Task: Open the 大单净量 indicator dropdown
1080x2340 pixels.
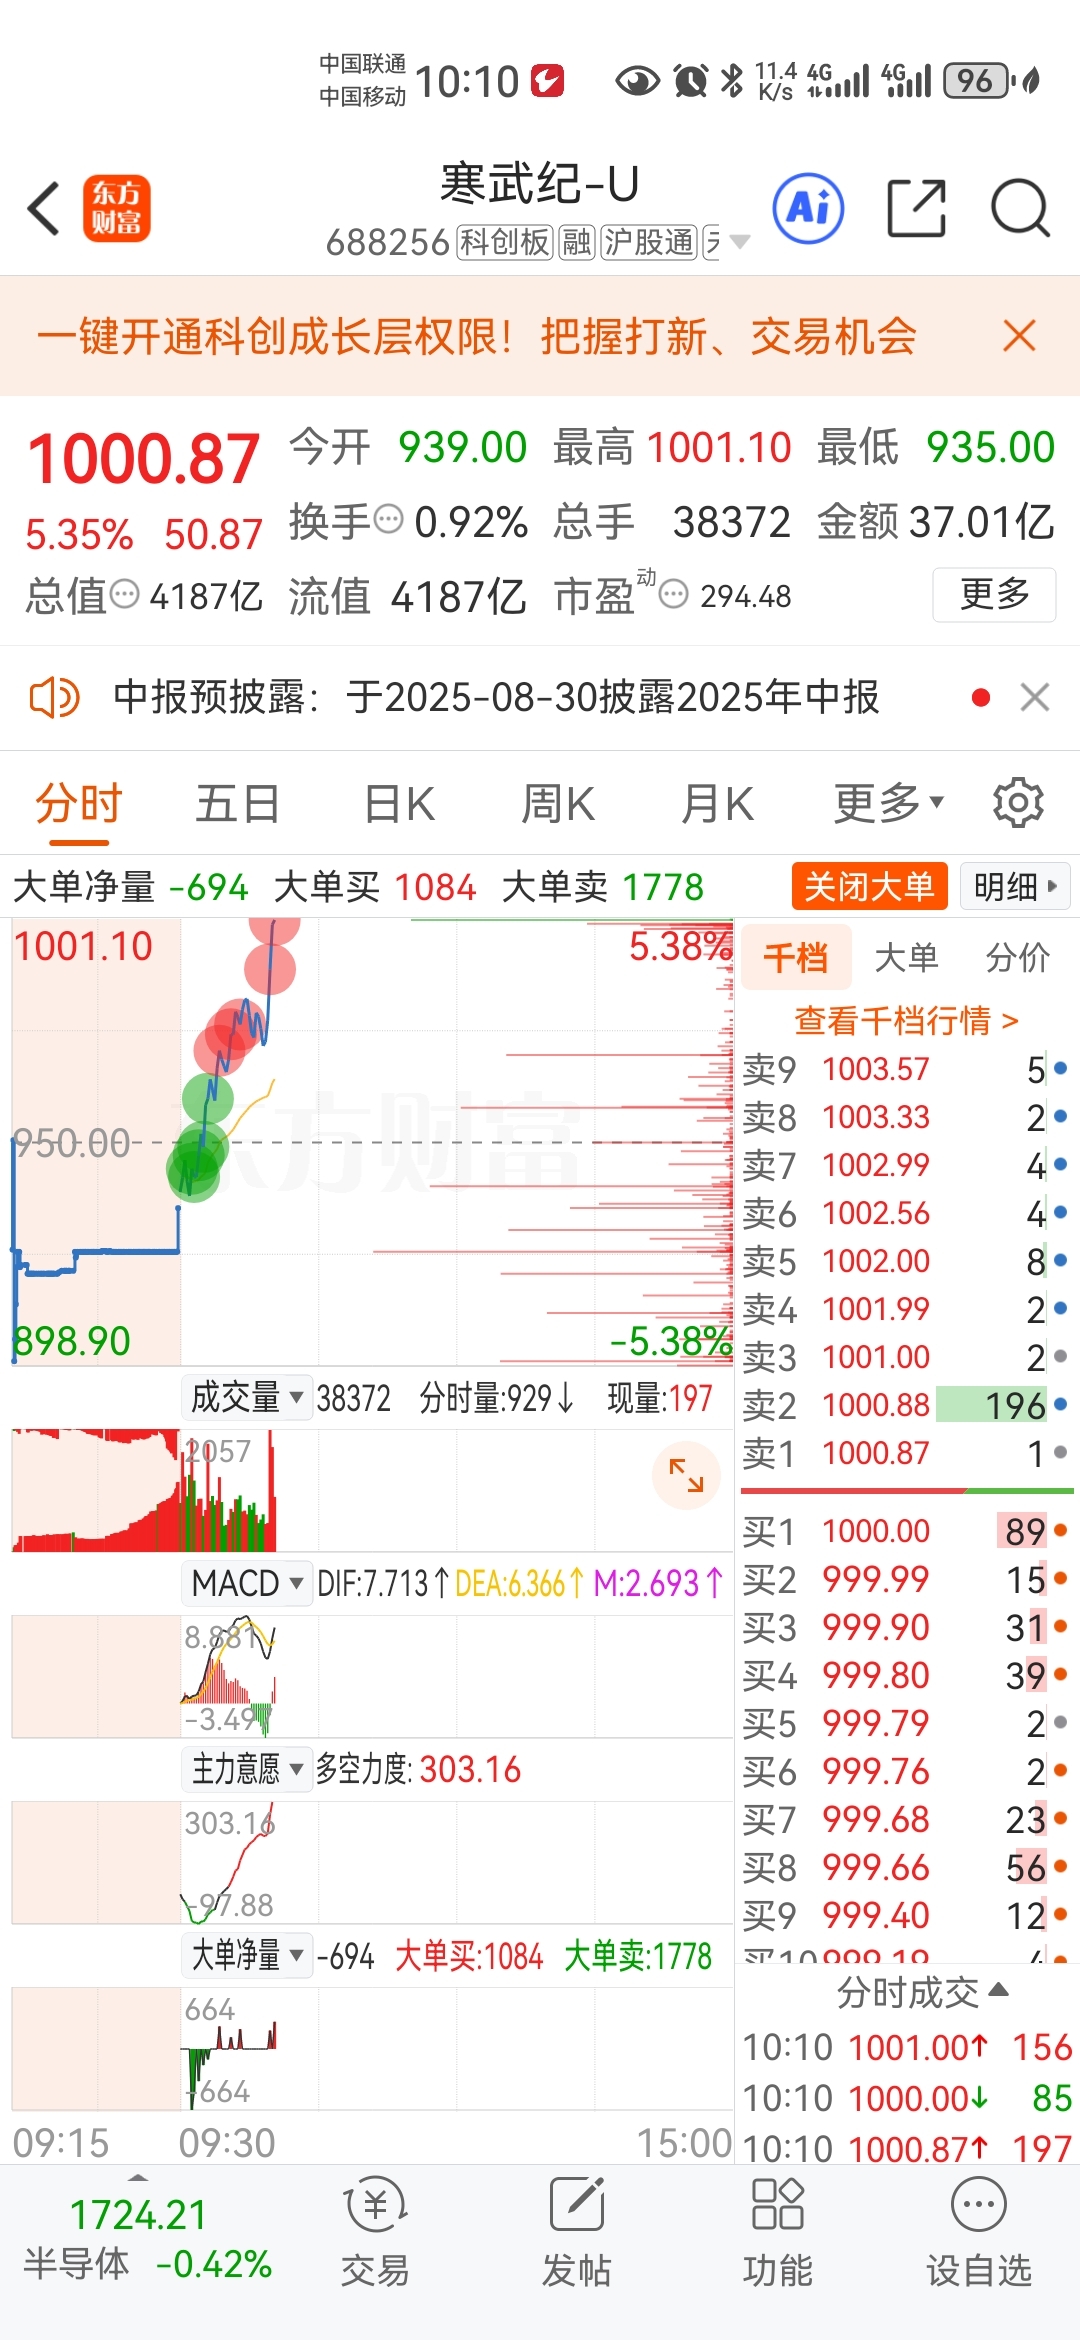Action: point(247,1955)
